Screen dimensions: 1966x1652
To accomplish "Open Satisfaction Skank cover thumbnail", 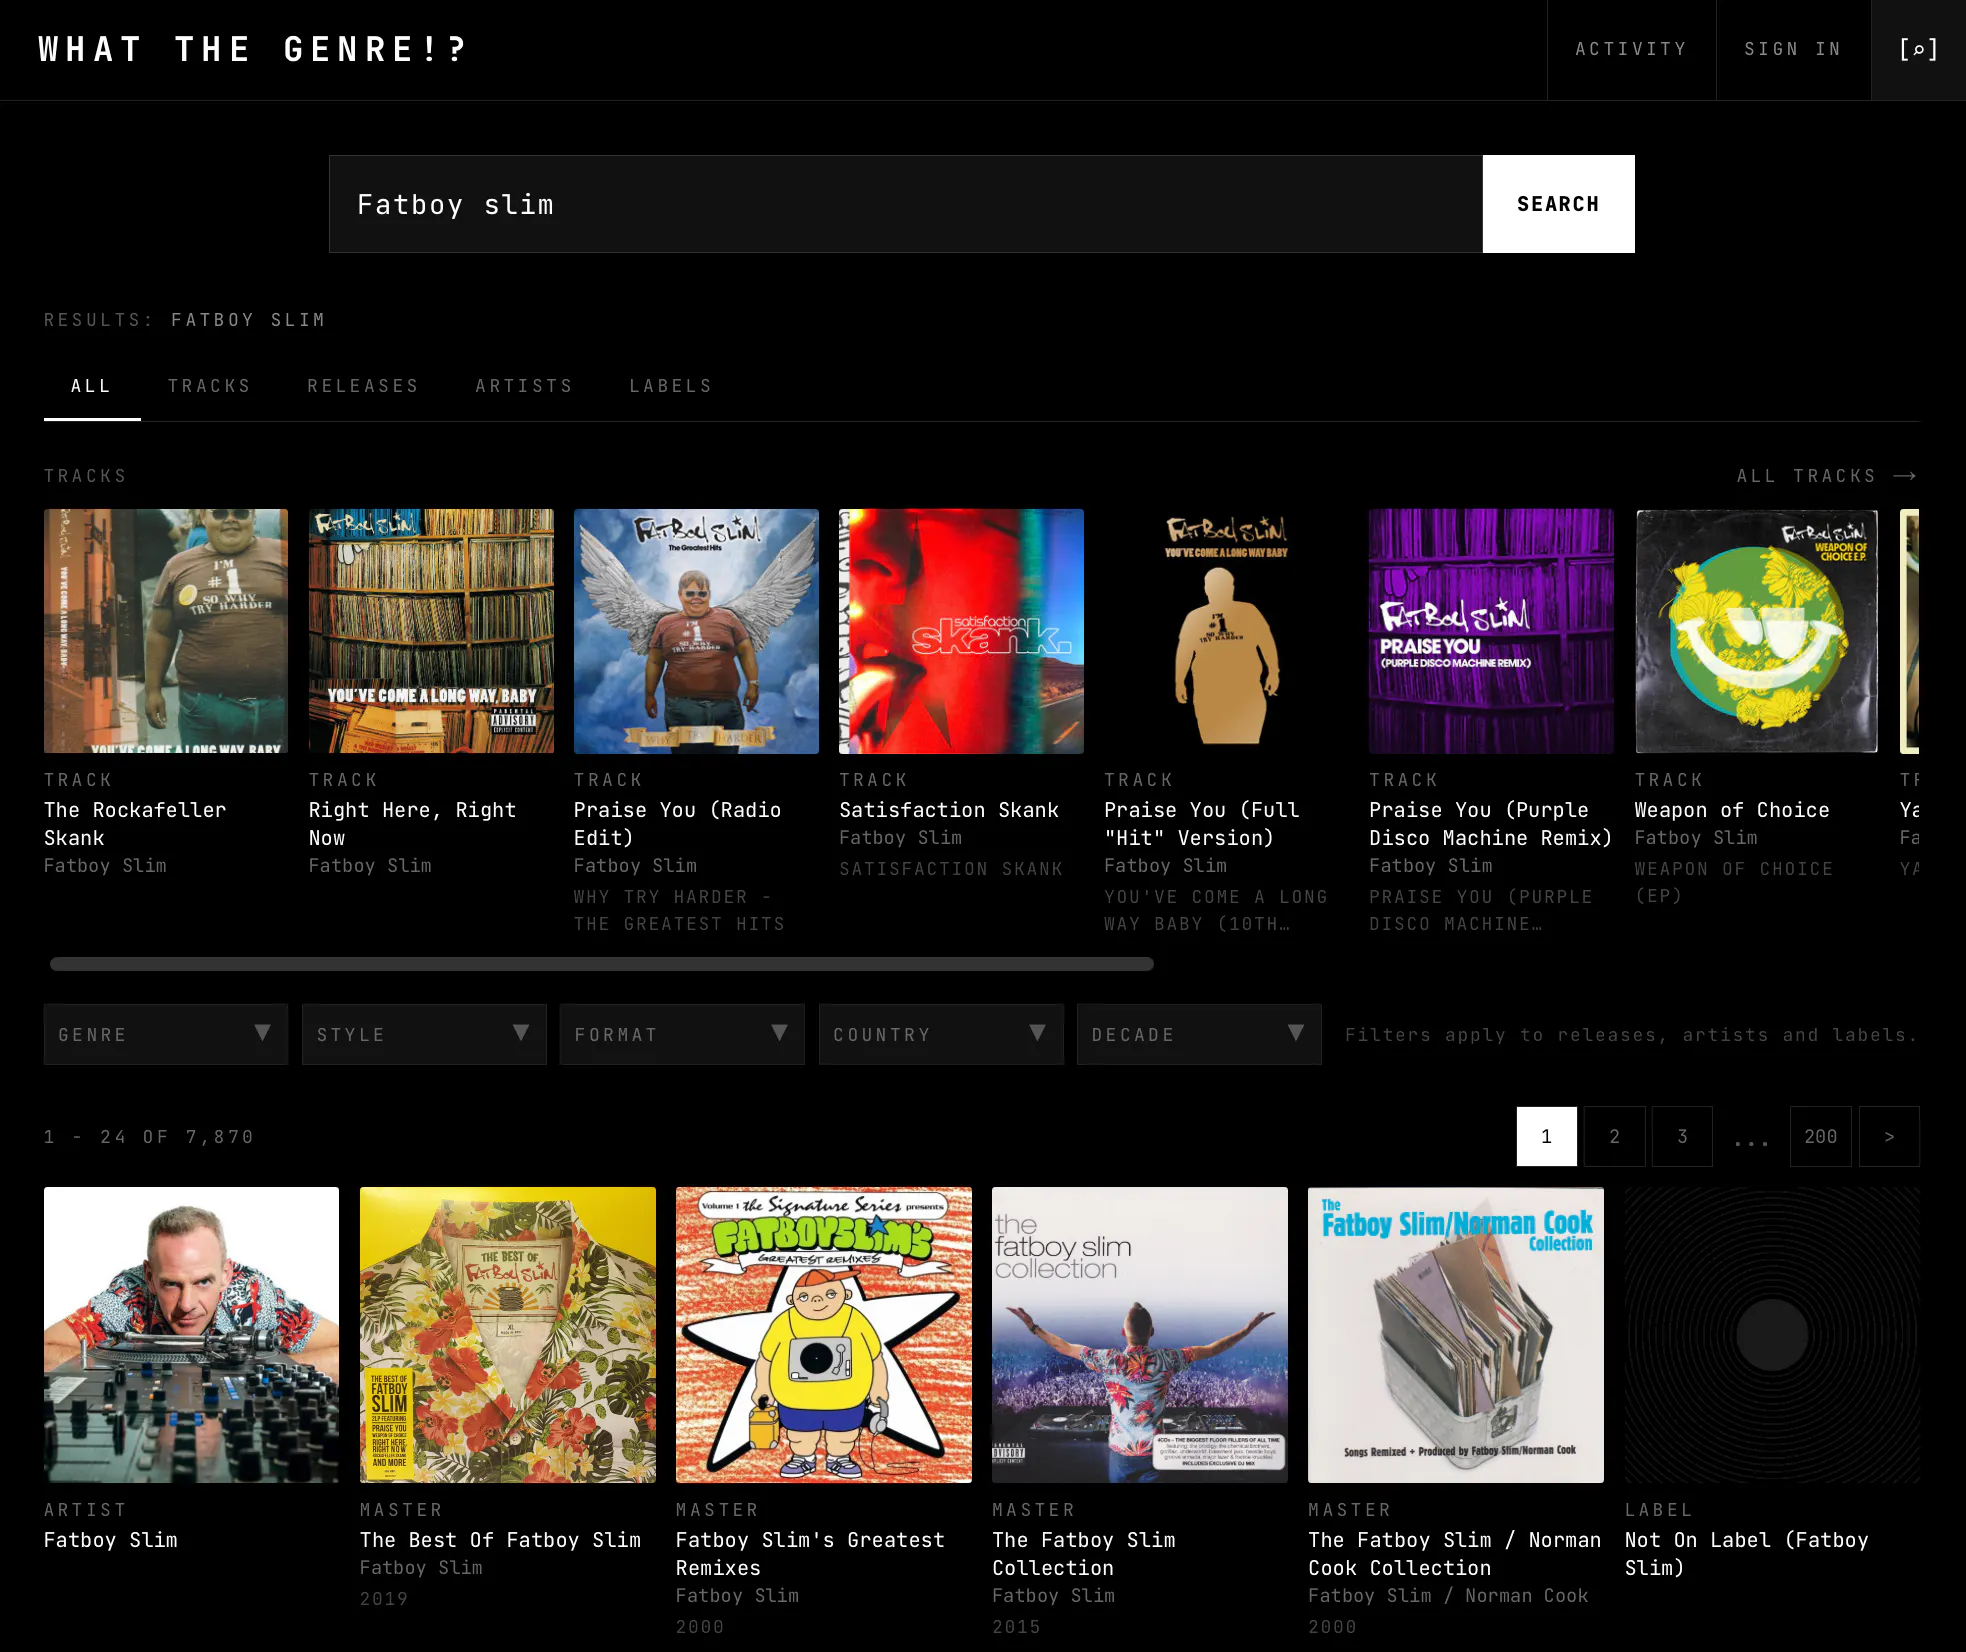I will 961,631.
